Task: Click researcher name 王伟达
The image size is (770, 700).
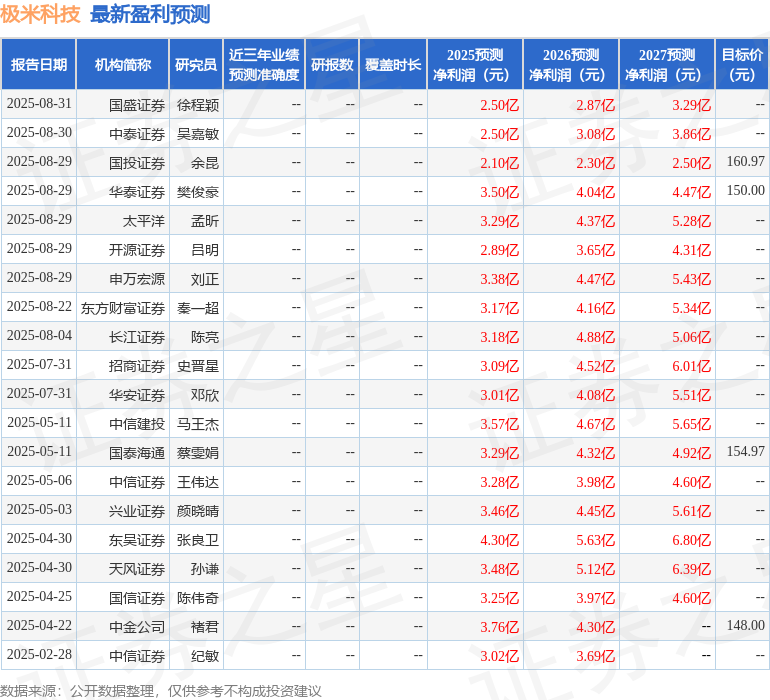Action: coord(198,482)
